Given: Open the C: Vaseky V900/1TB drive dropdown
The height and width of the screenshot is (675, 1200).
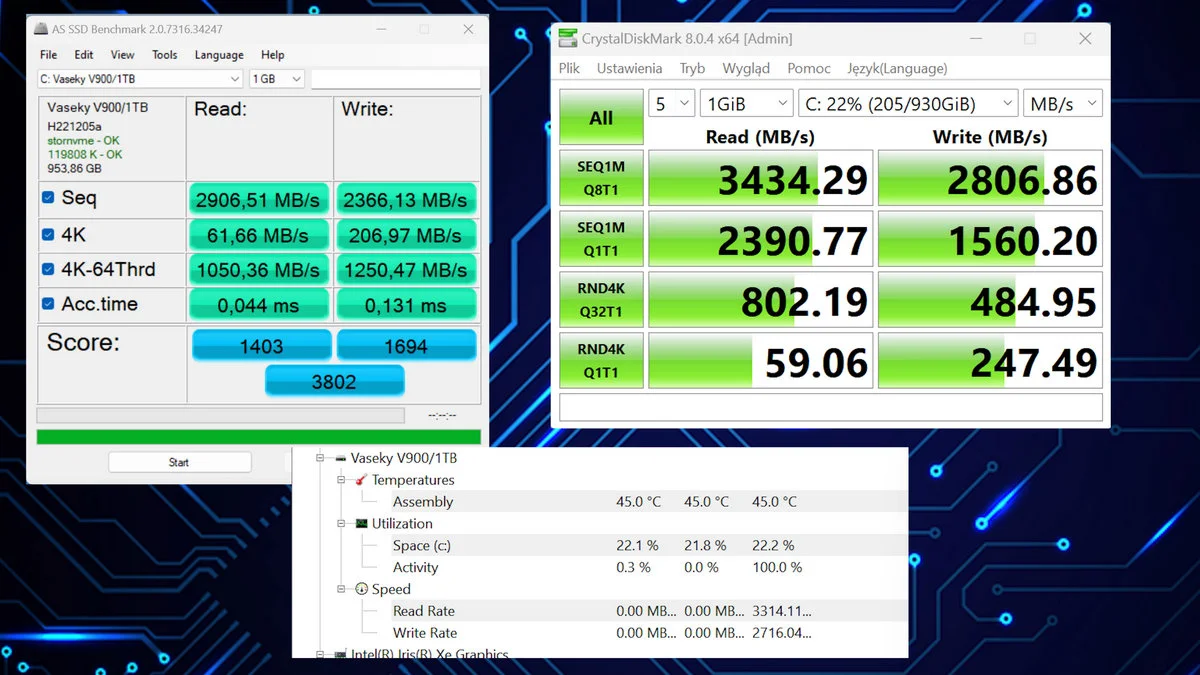Looking at the screenshot, I should (139, 79).
